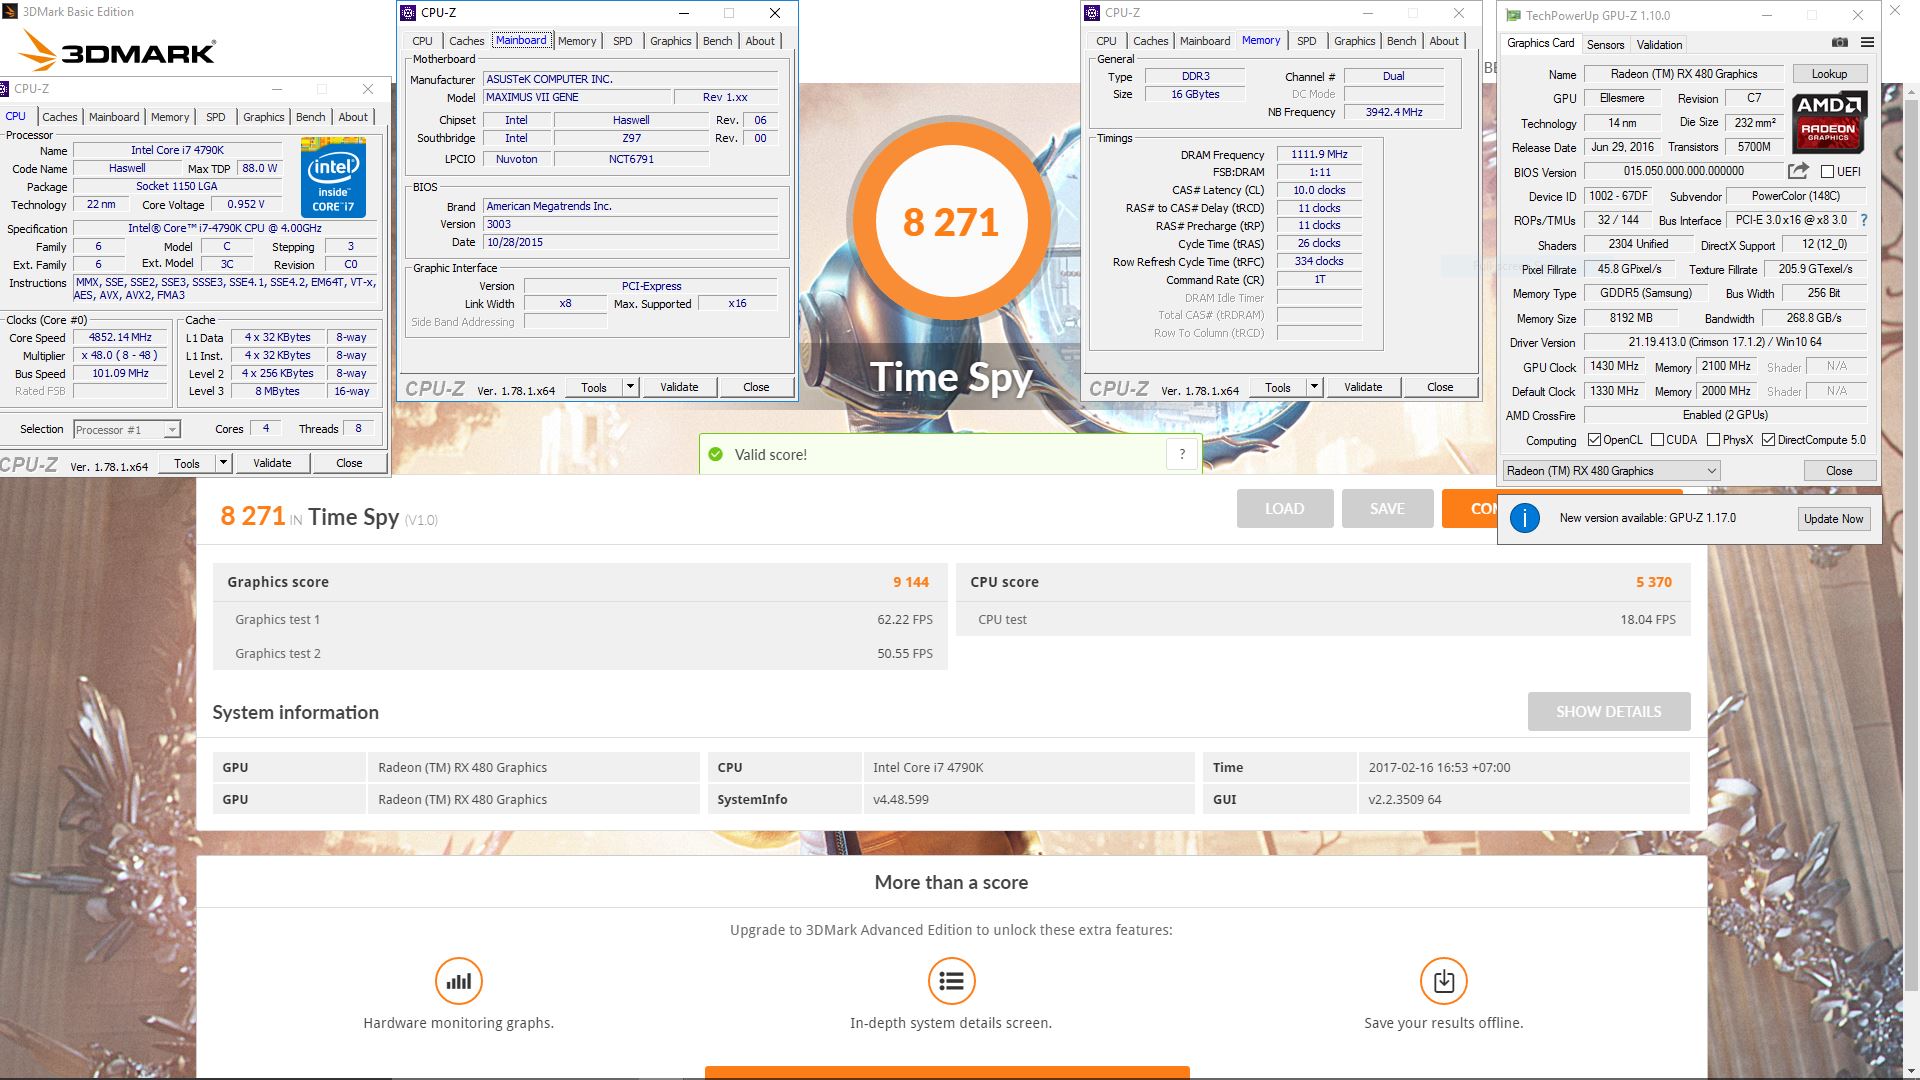Click the motherboard model MAXIMUS VII GENE
Screen dimensions: 1920x1080
[576, 97]
